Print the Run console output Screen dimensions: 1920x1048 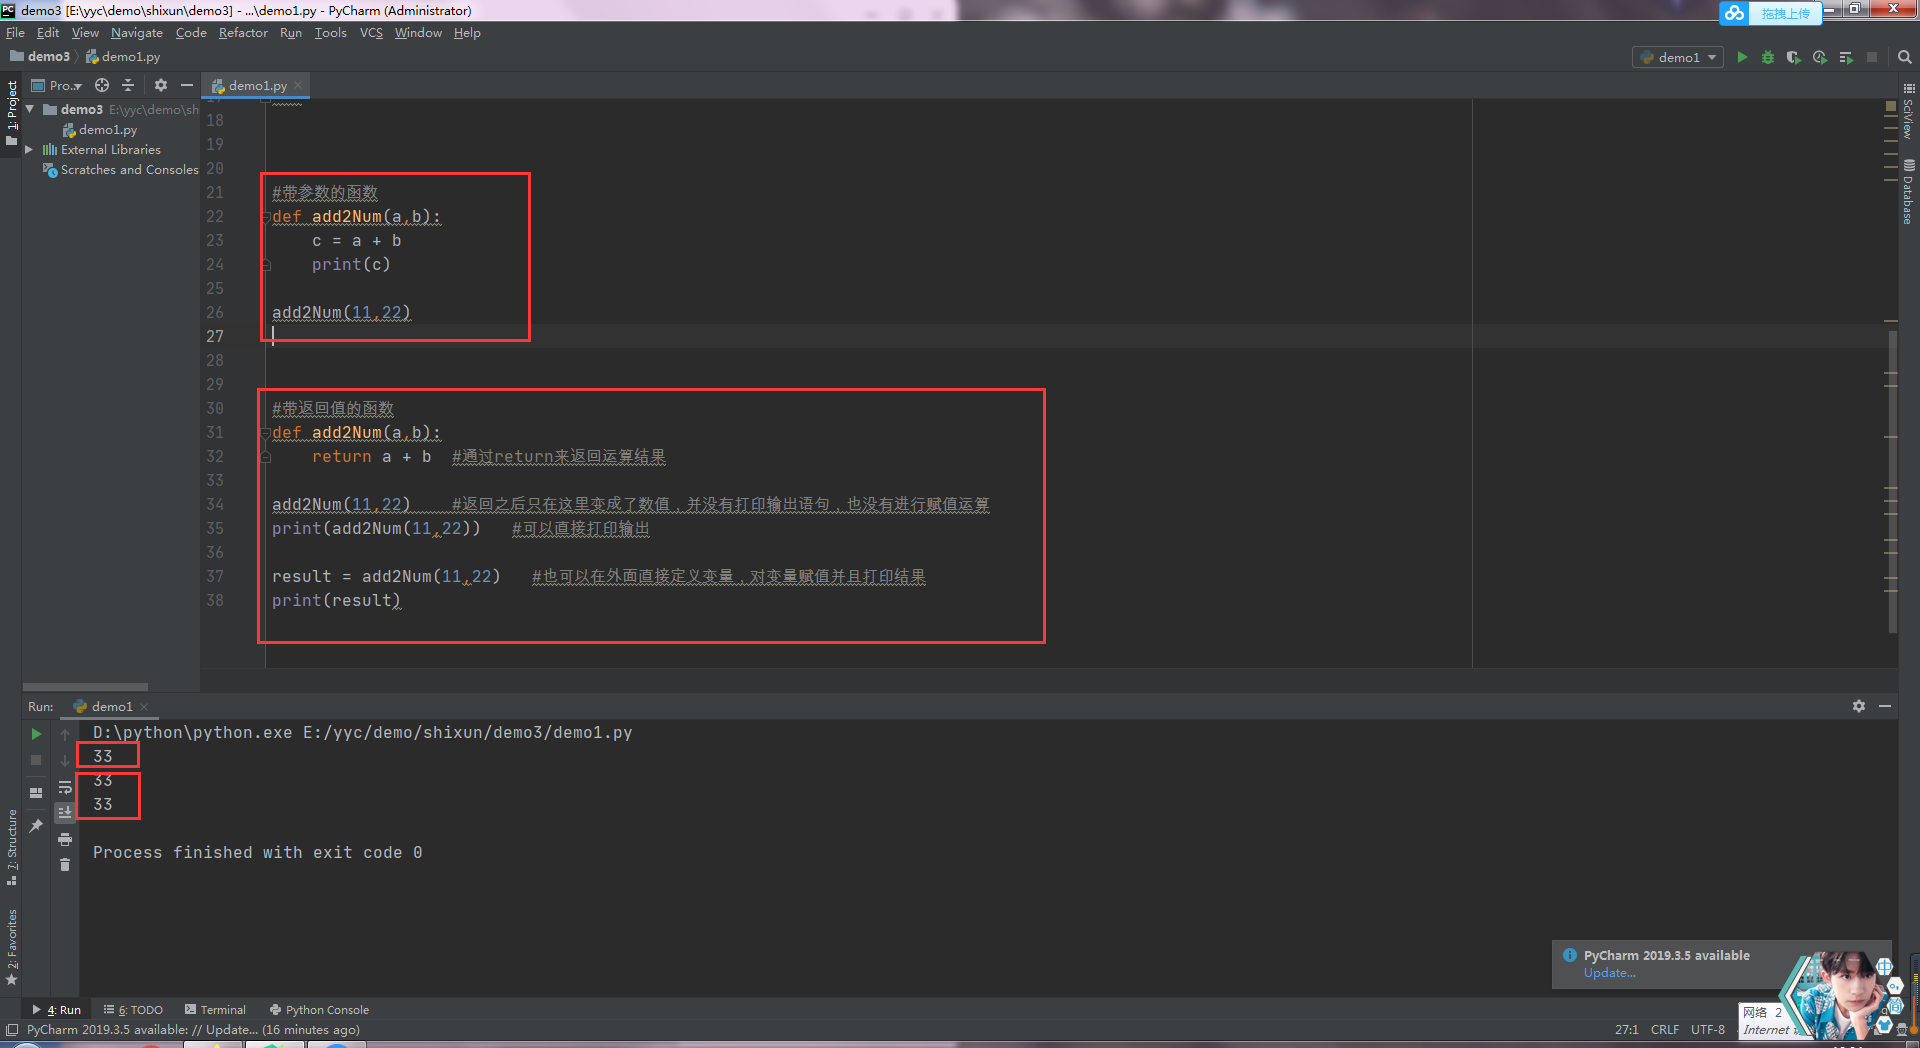pyautogui.click(x=65, y=839)
